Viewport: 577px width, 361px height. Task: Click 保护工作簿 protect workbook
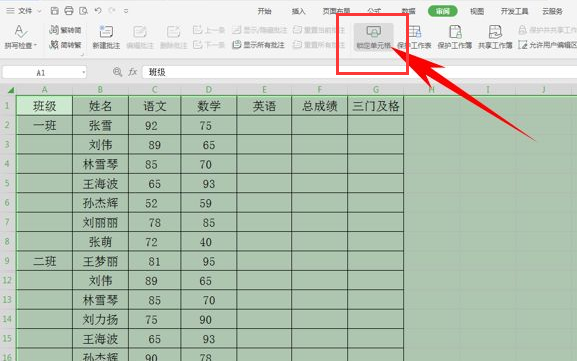(x=455, y=37)
